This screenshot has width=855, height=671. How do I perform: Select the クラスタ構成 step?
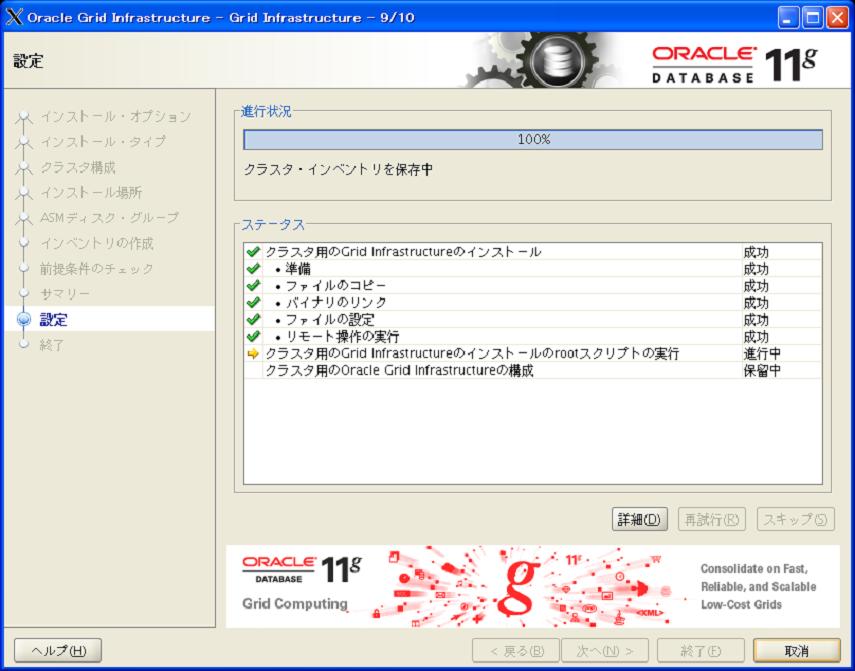(x=78, y=167)
